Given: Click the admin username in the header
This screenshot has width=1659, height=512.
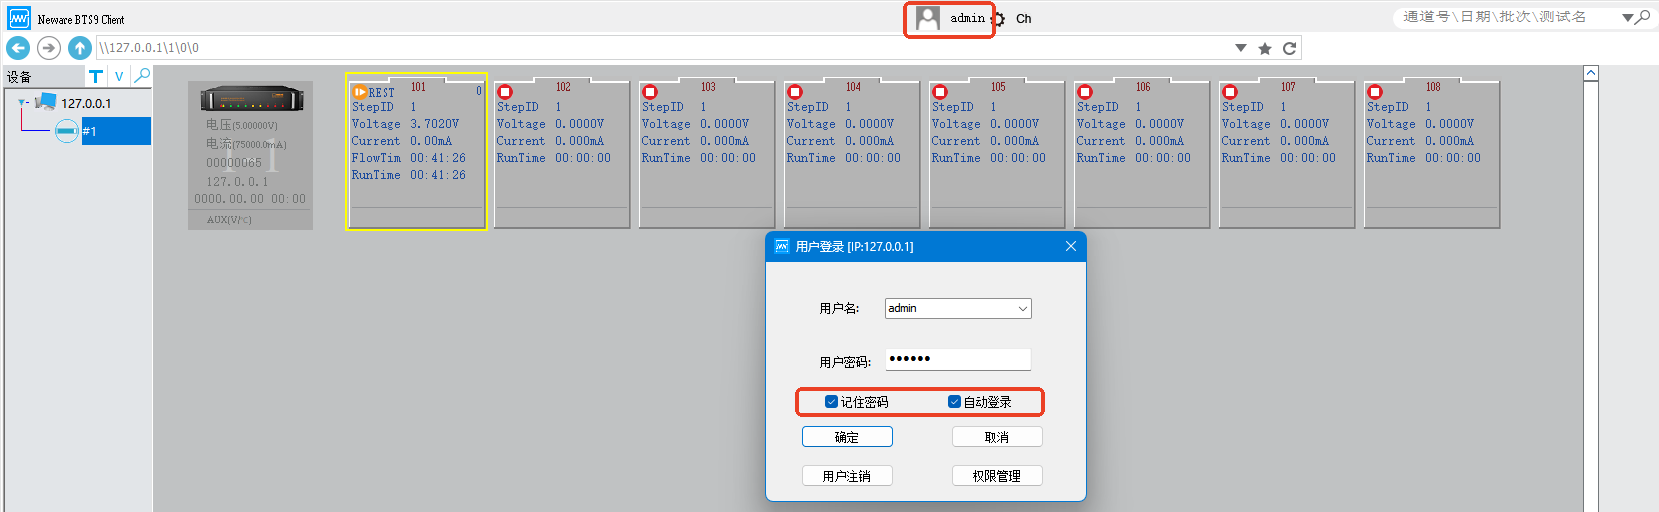Looking at the screenshot, I should tap(967, 18).
